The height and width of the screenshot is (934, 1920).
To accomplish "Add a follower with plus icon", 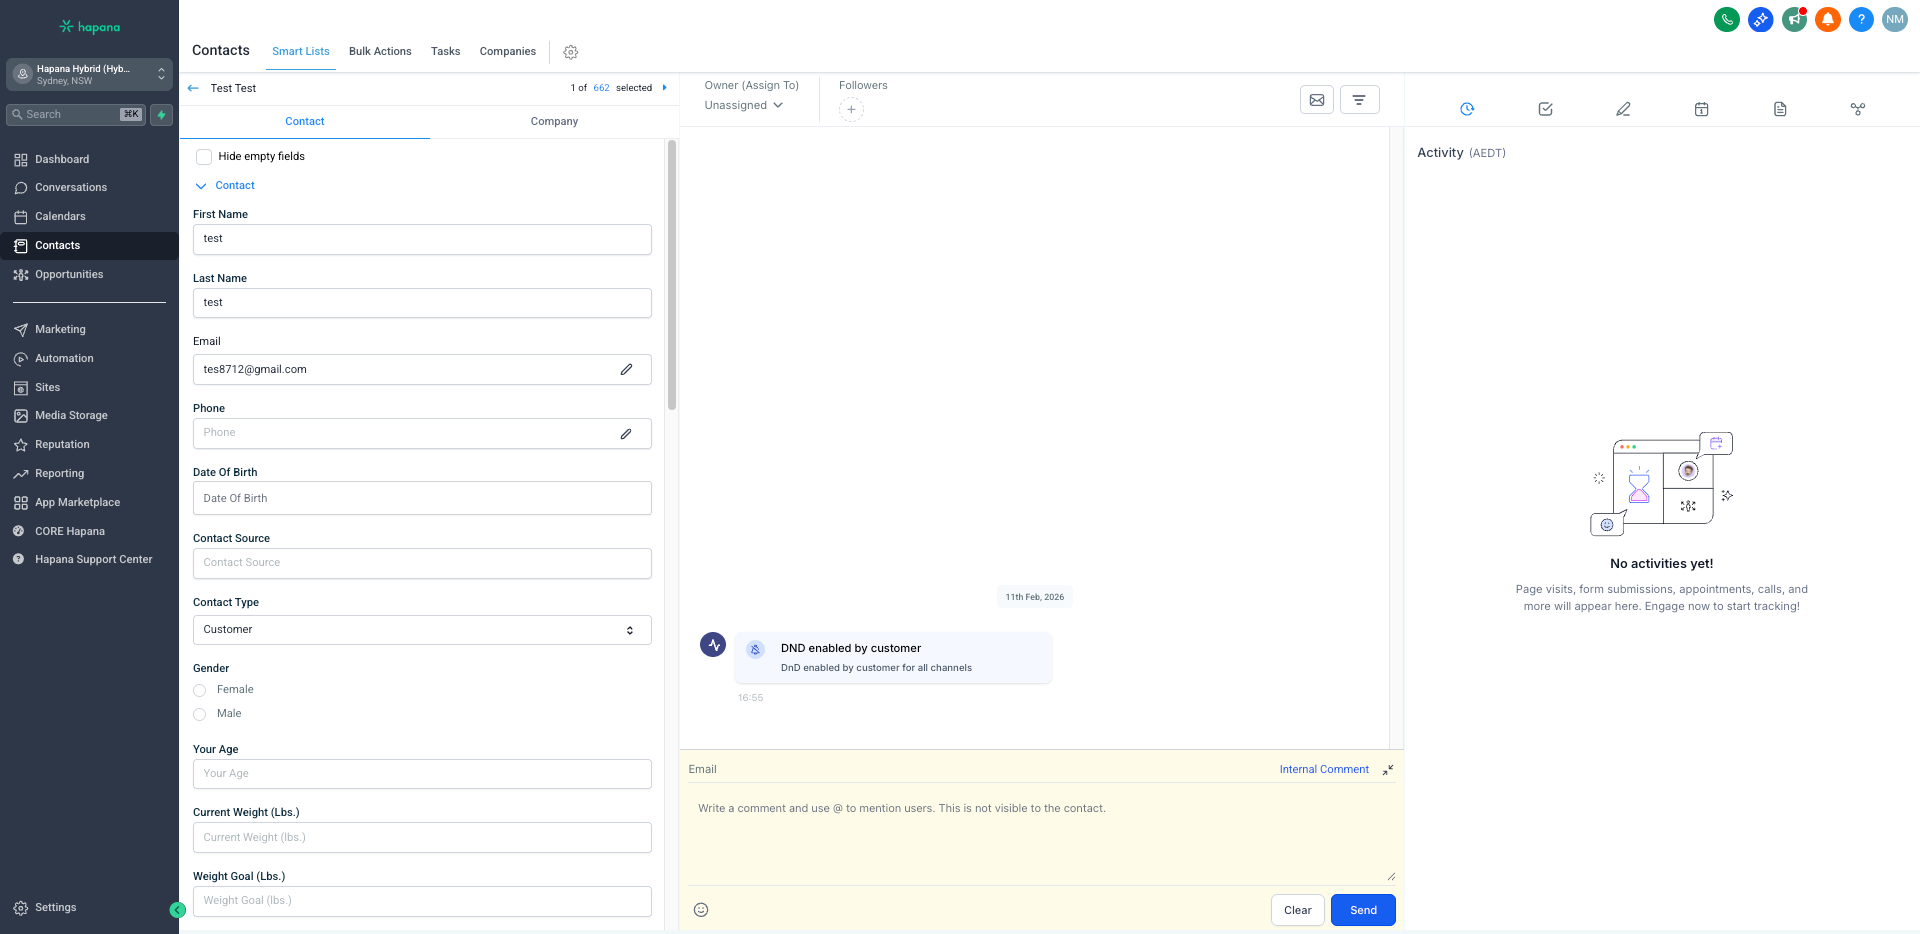I will coord(851,110).
